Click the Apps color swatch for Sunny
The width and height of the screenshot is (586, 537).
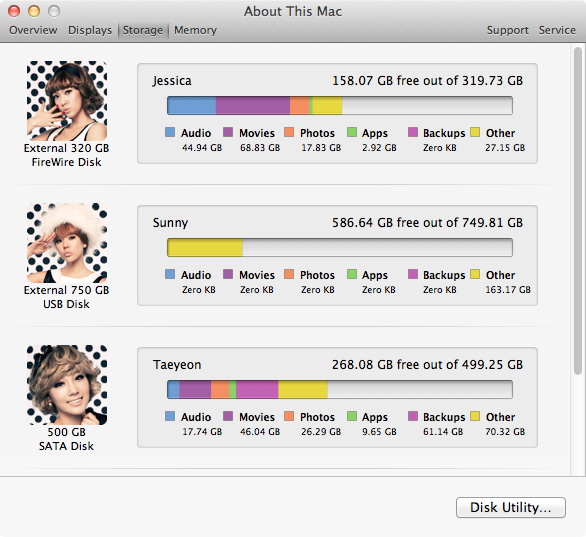(352, 274)
